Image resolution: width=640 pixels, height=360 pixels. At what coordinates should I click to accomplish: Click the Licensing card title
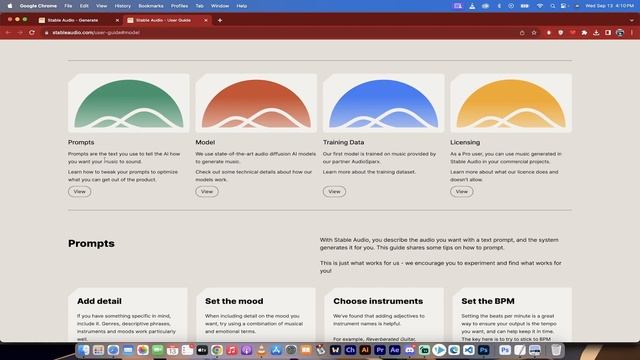pos(465,142)
